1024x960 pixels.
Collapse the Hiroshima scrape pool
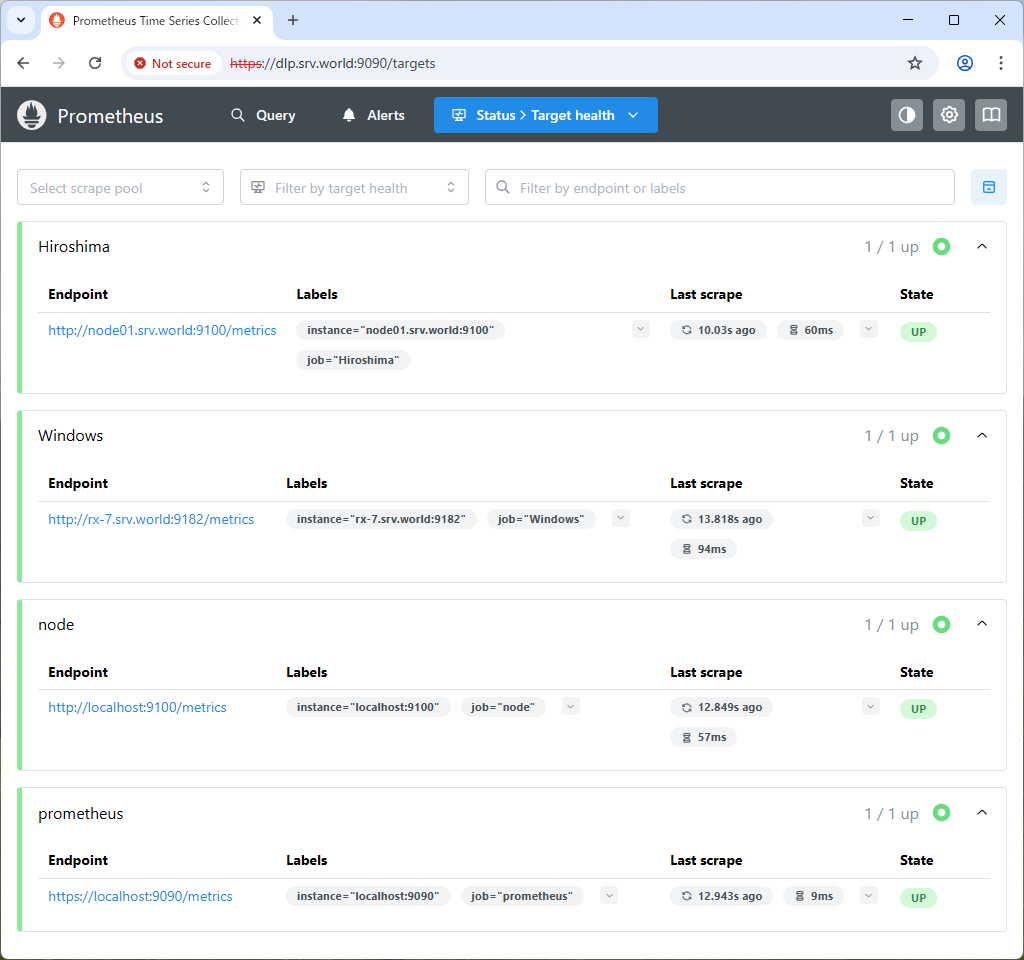982,247
